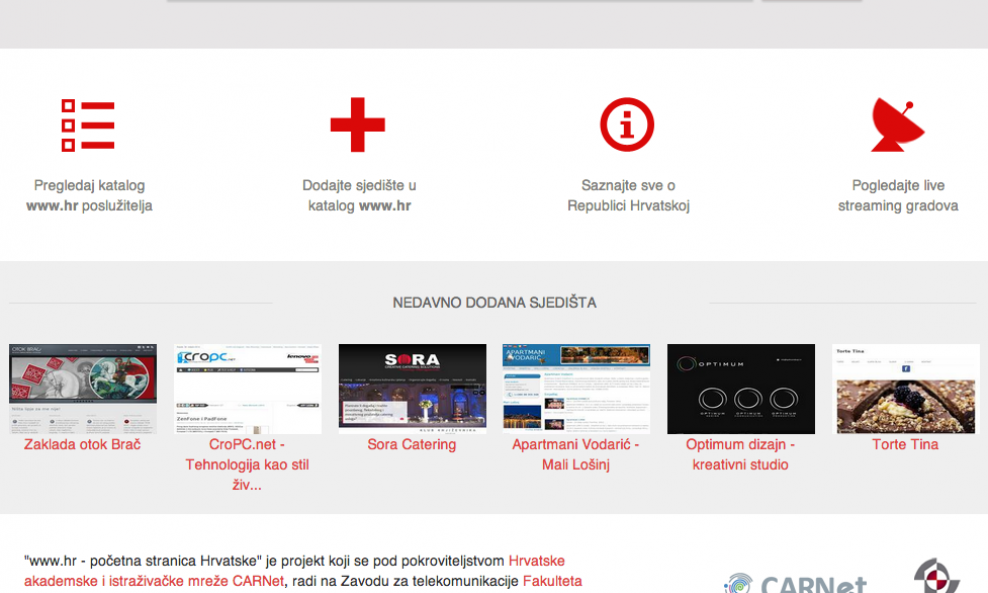
Task: Open 'Pregledaj katalog www.hr poslužitelja' link
Action: point(89,195)
